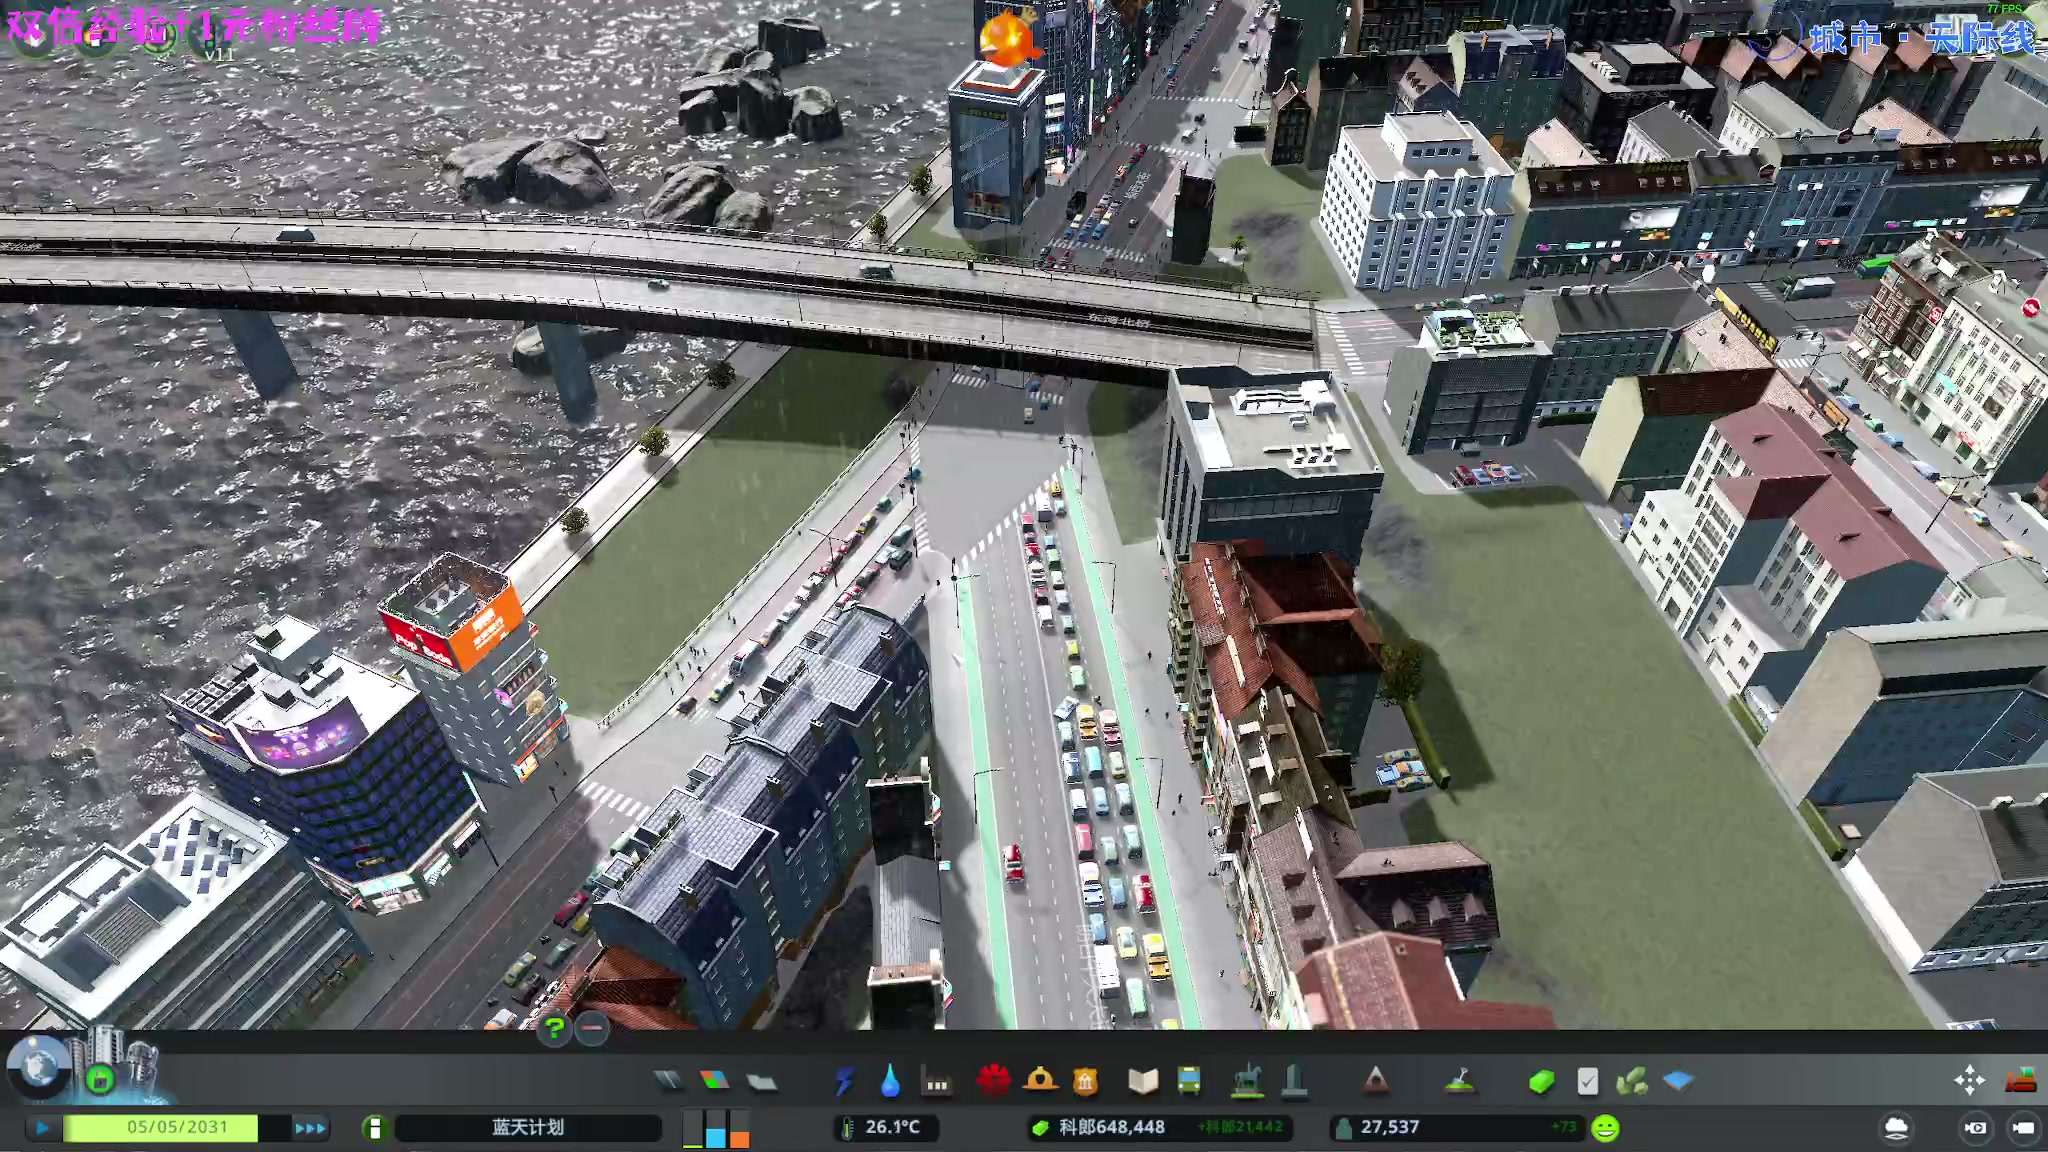
Task: Select the bulldozer tool
Action: click(x=2021, y=1081)
